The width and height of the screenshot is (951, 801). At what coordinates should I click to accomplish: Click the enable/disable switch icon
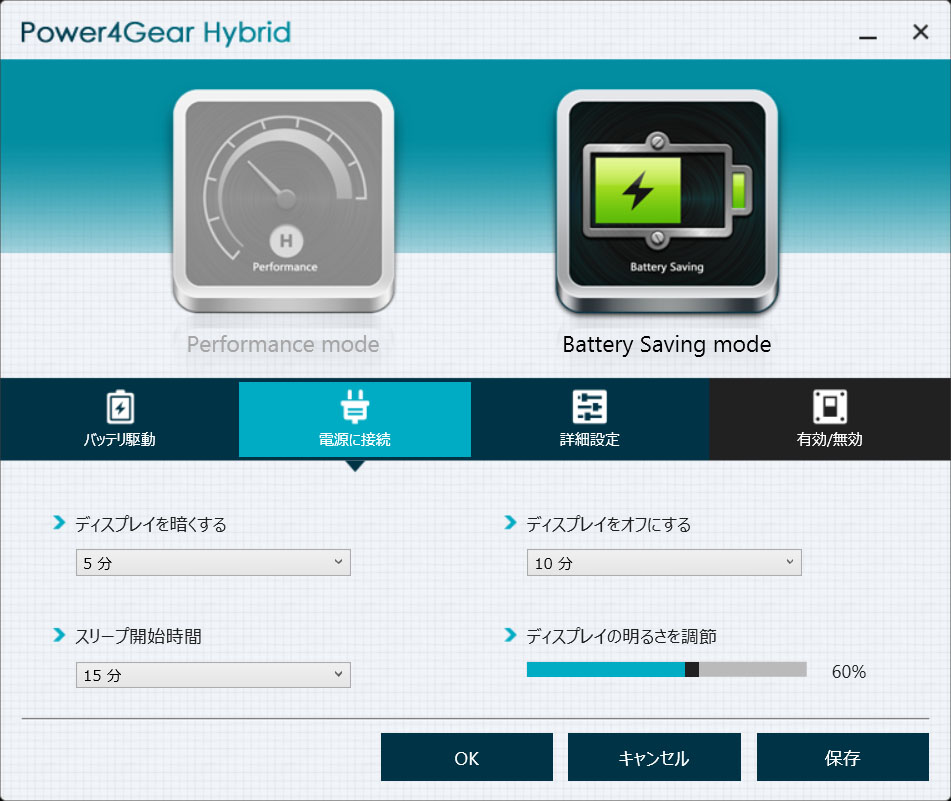[x=830, y=406]
